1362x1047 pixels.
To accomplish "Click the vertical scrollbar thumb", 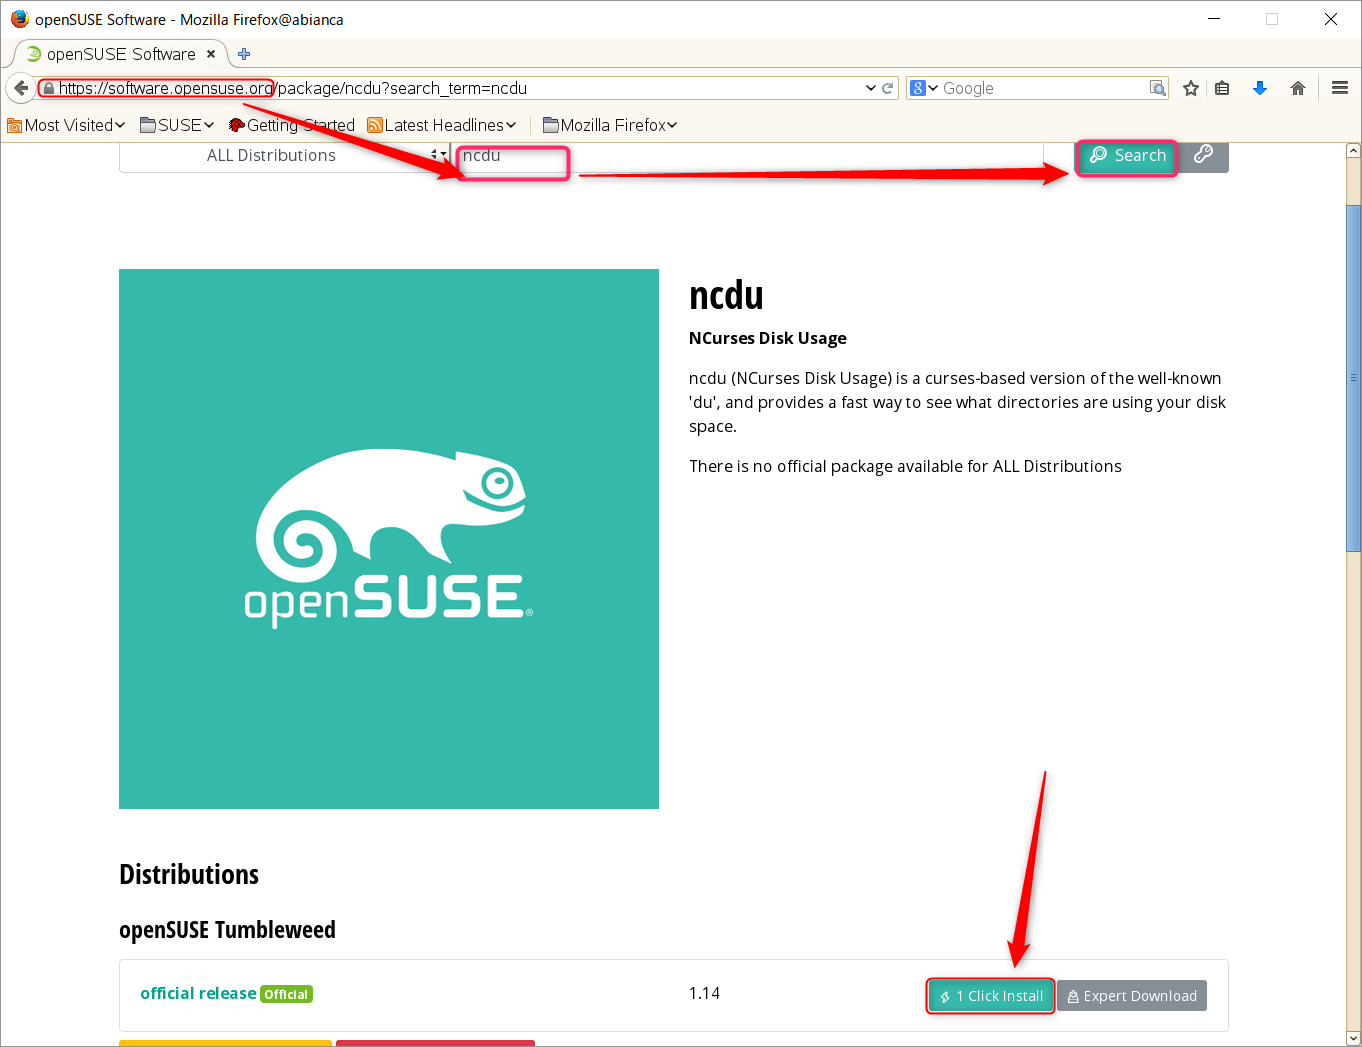I will coord(1353,378).
